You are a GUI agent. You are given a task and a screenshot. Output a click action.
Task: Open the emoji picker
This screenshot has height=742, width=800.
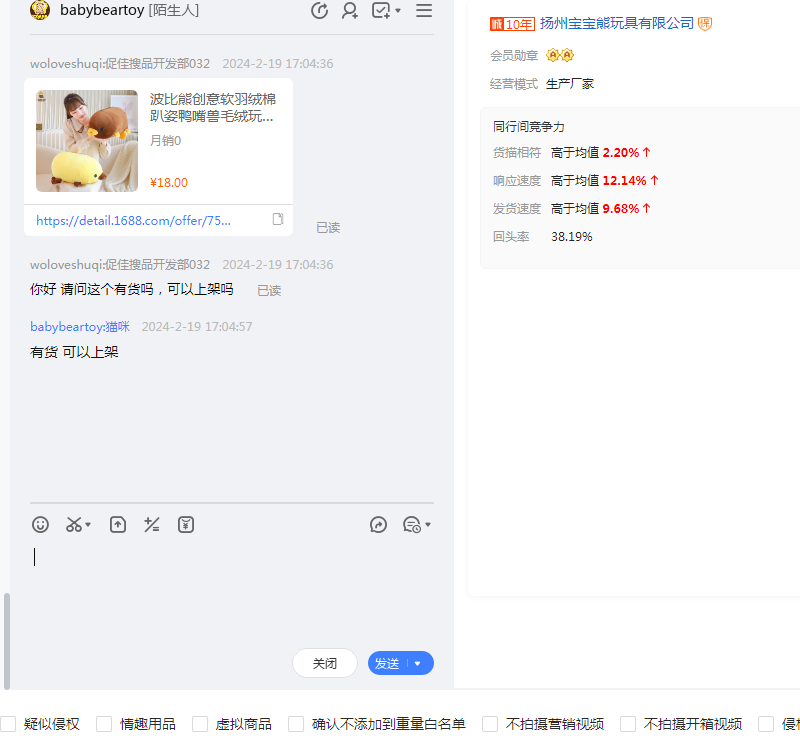(x=40, y=525)
